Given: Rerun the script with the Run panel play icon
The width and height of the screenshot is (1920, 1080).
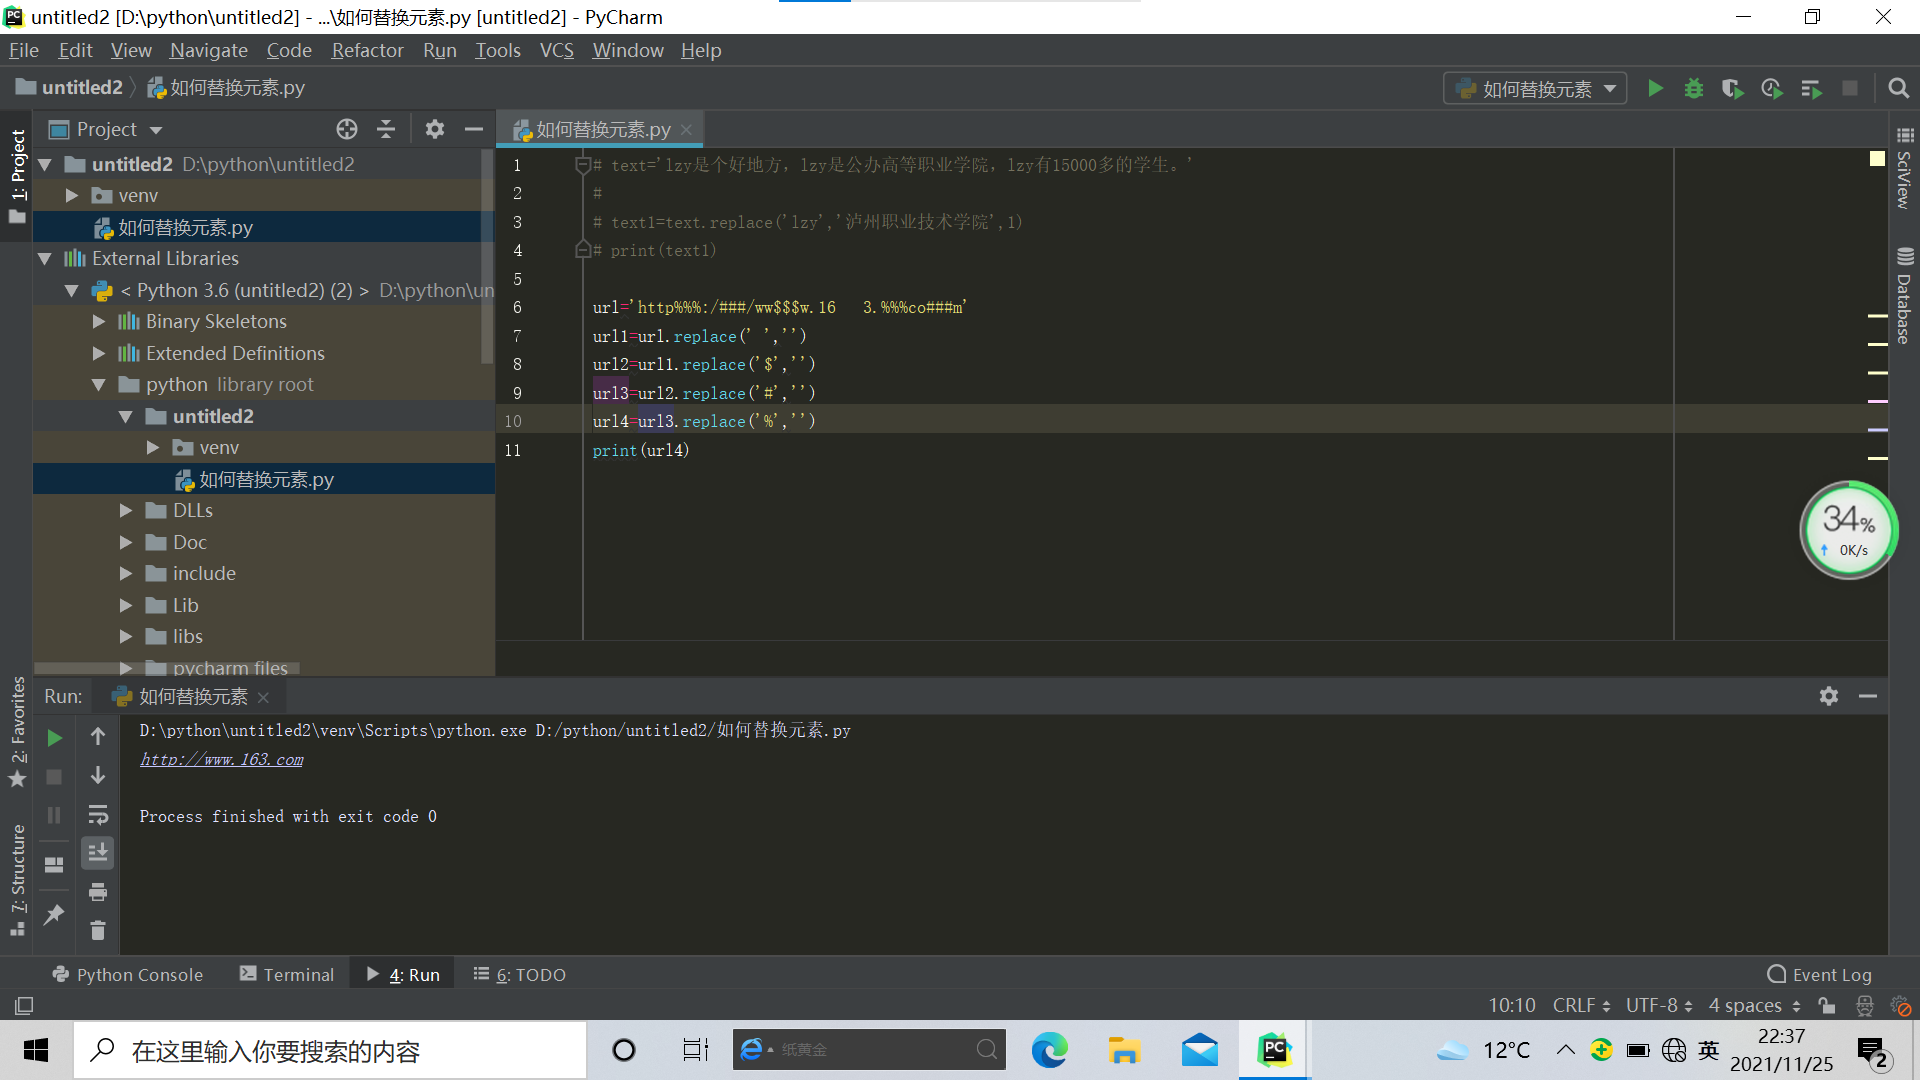Looking at the screenshot, I should 55,738.
